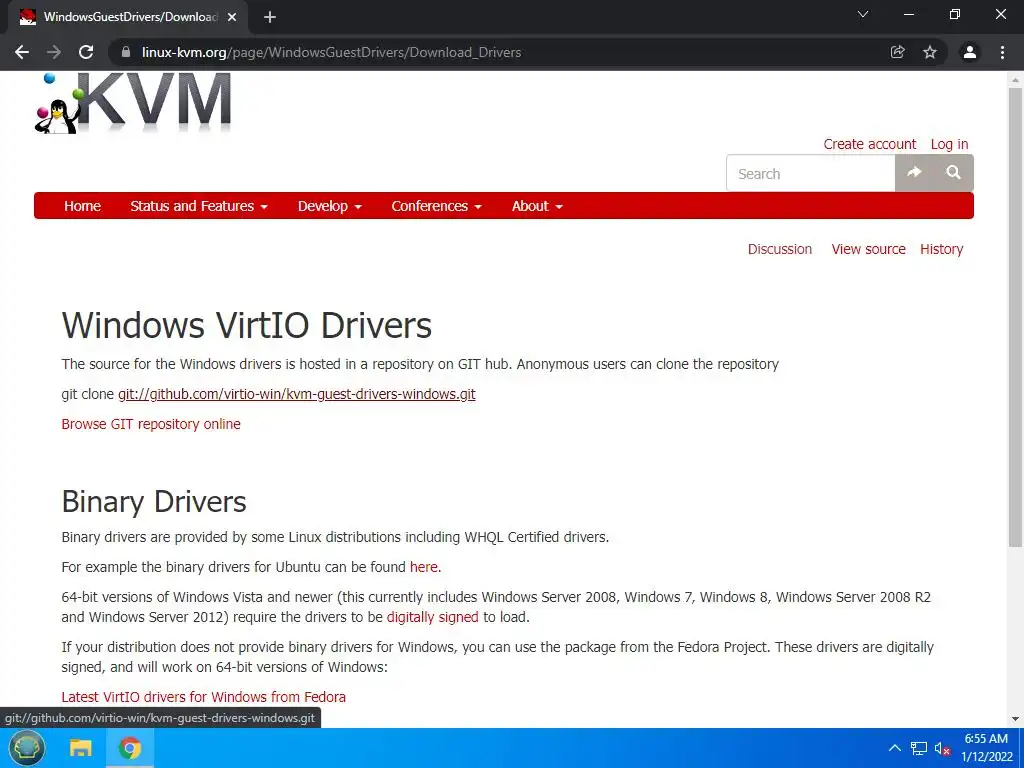Bookmark this page with the star icon
The image size is (1024, 768).
tap(930, 52)
